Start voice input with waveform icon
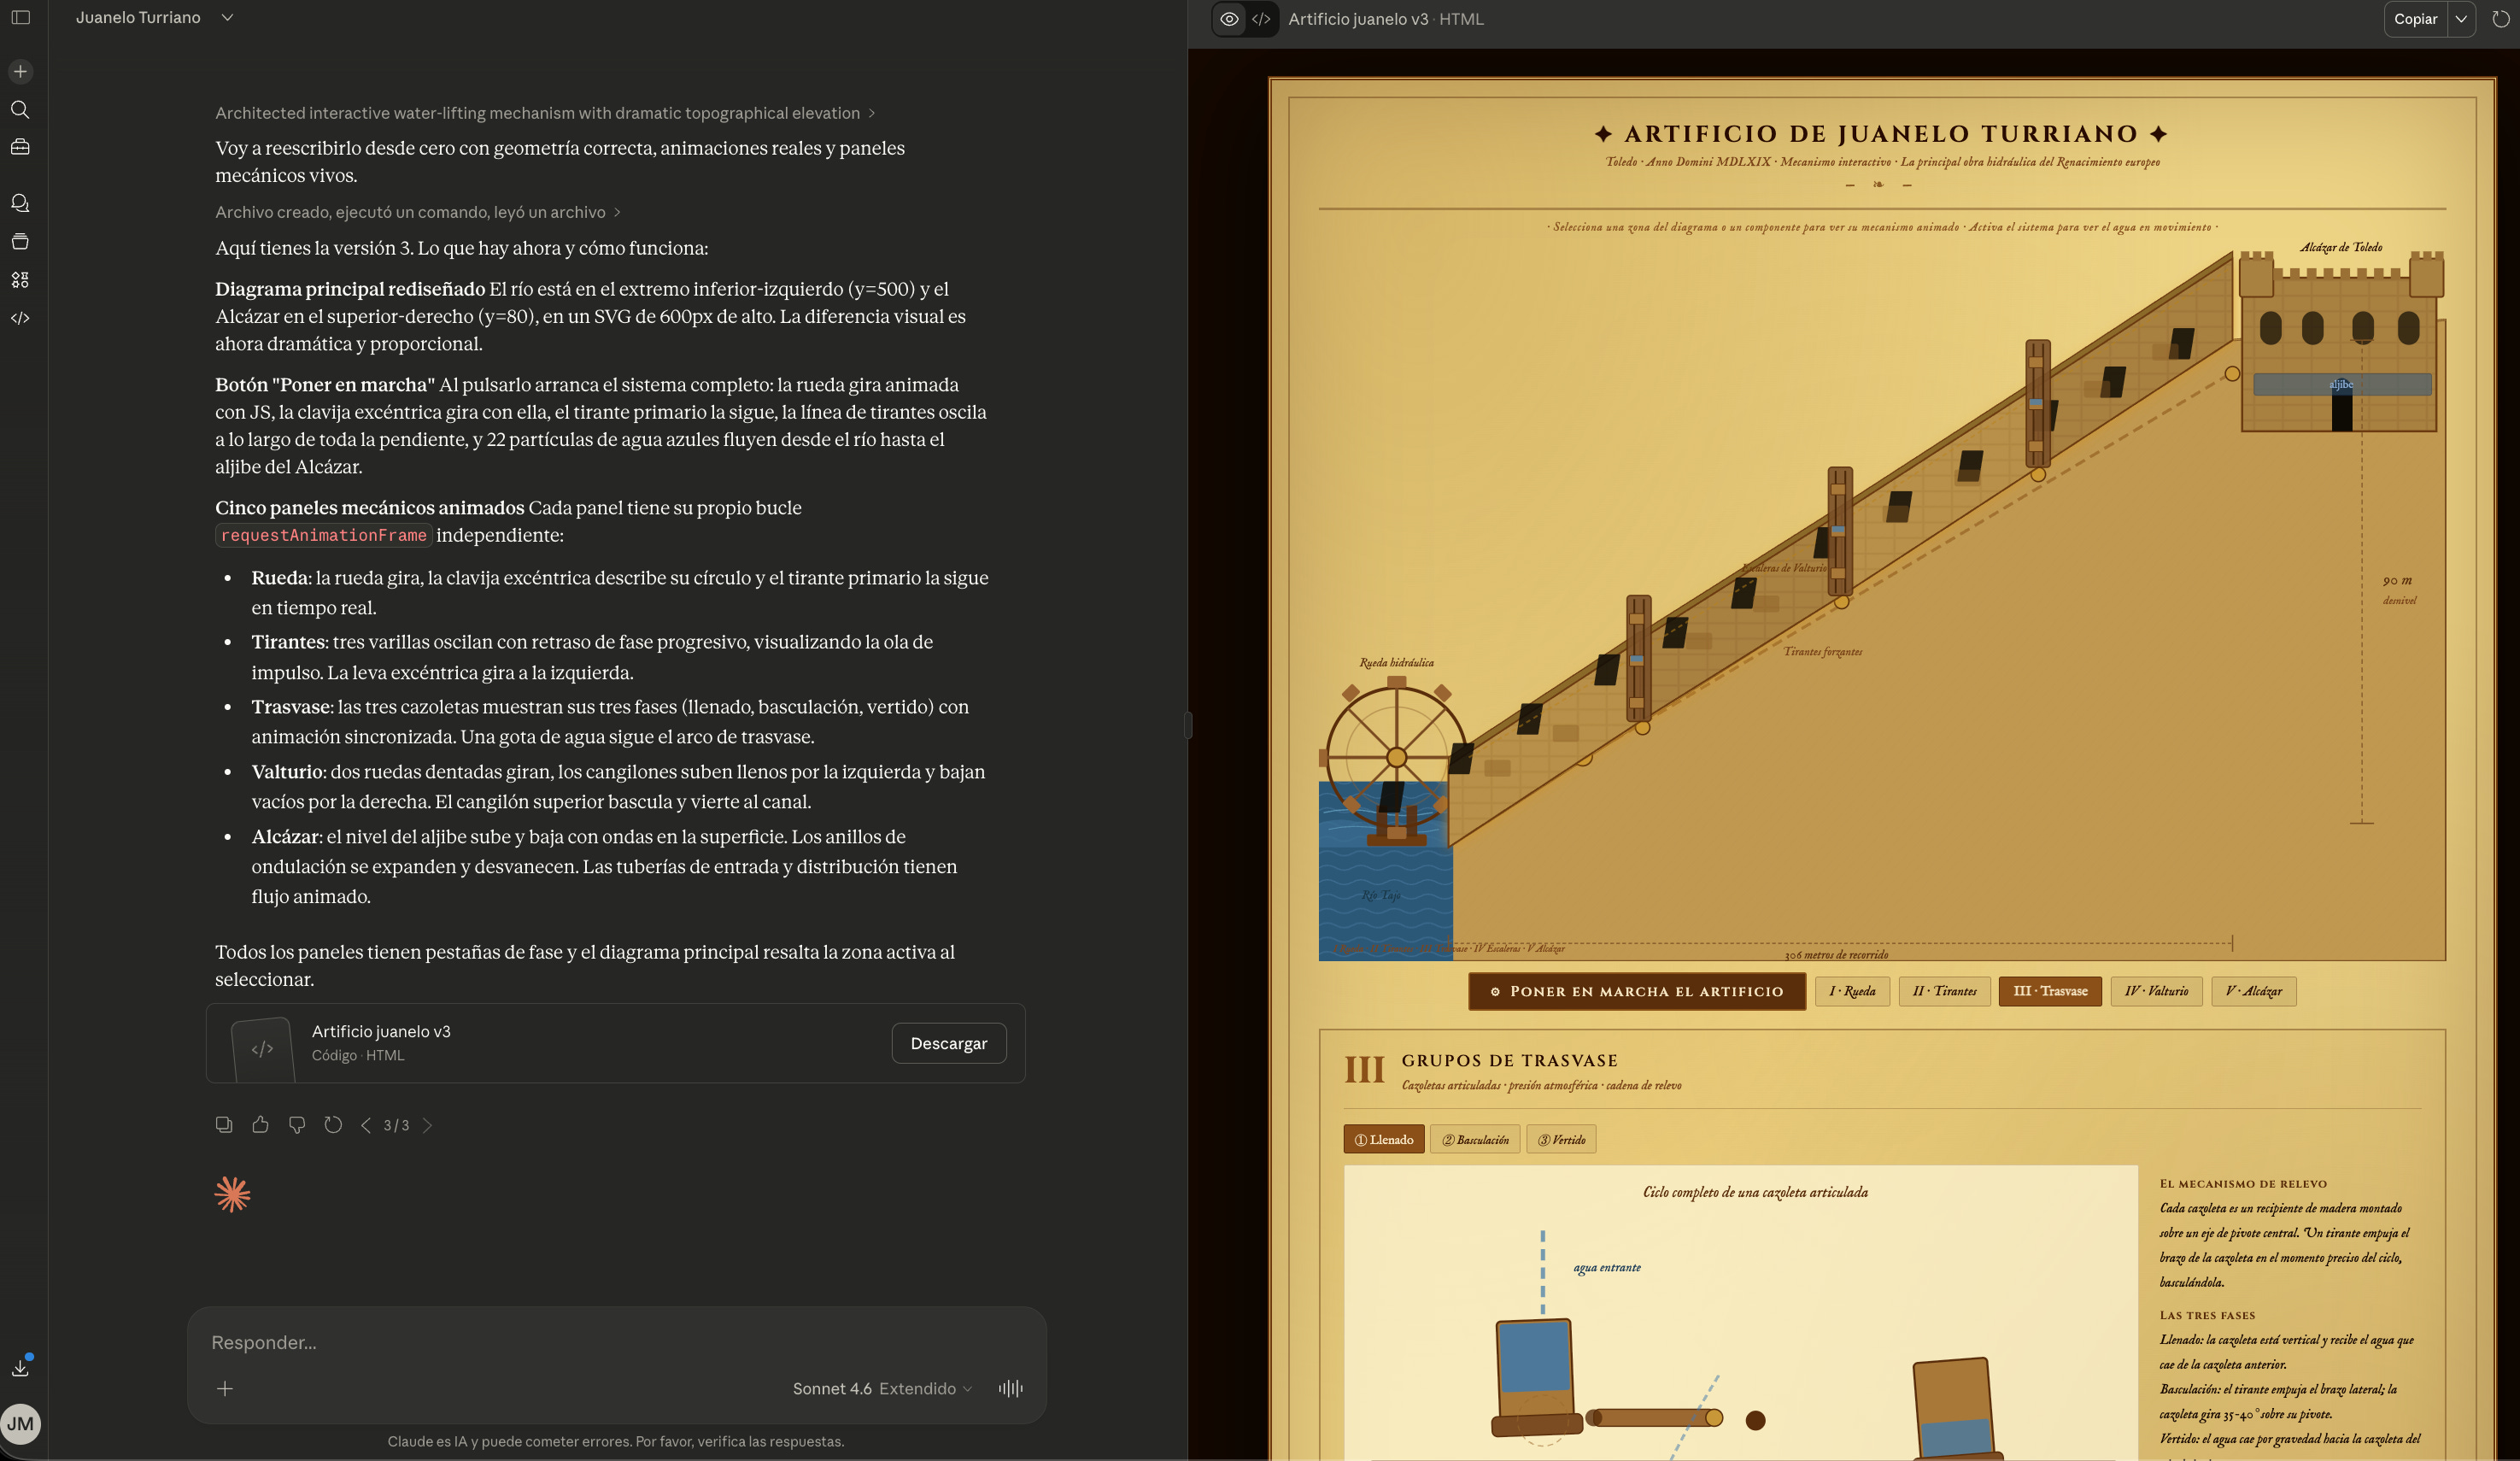The height and width of the screenshot is (1461, 2520). 1010,1388
